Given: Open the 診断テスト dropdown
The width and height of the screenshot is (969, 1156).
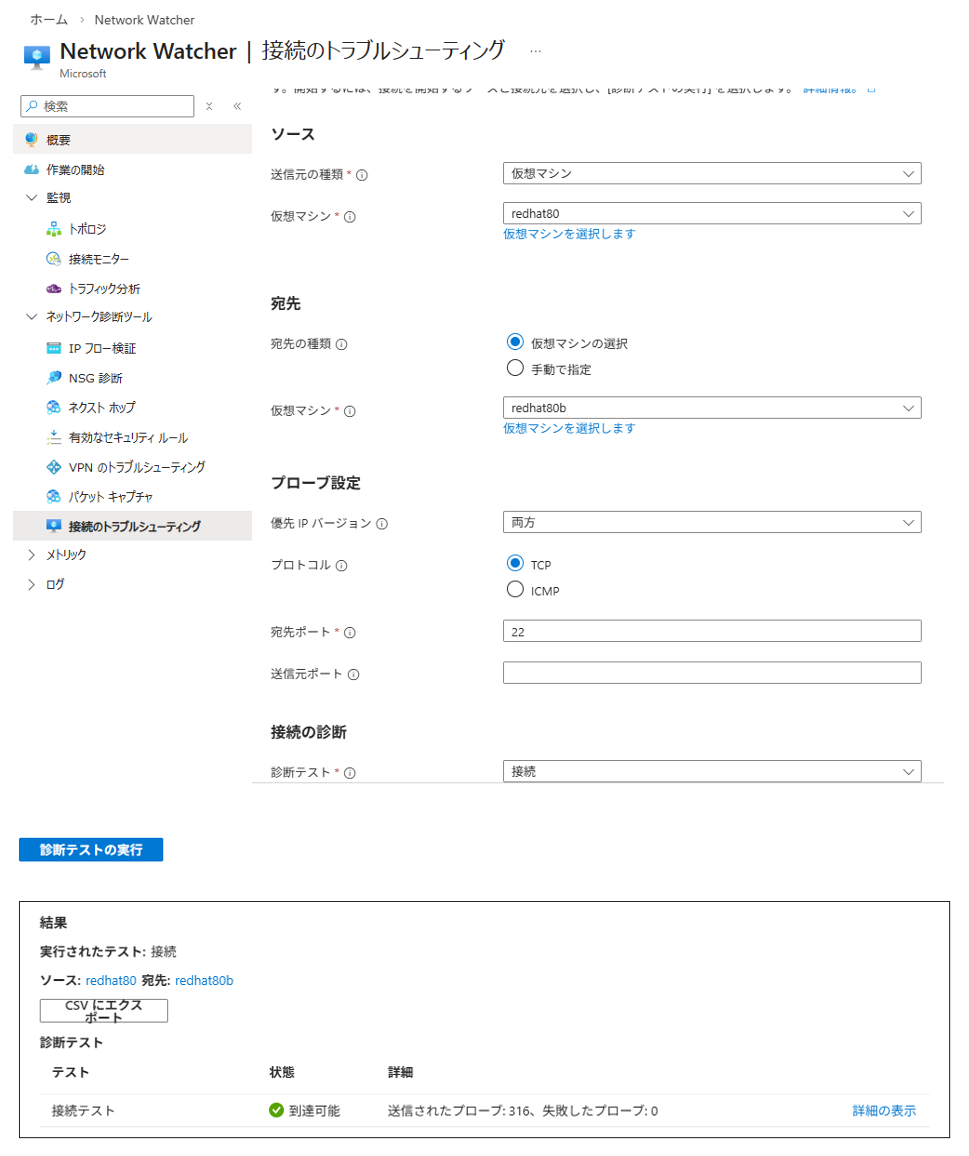Looking at the screenshot, I should pos(712,771).
